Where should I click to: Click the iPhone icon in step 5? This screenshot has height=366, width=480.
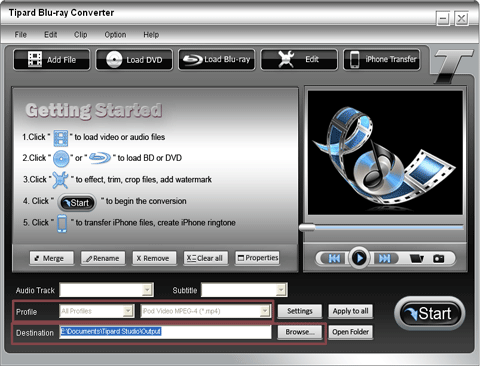[62, 223]
